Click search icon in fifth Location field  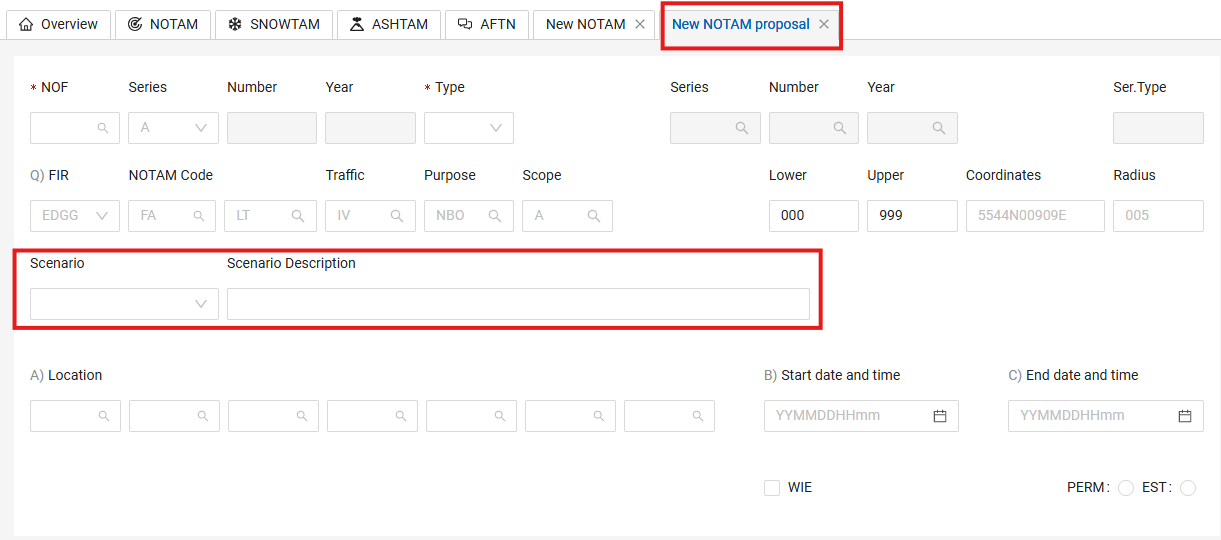(500, 416)
